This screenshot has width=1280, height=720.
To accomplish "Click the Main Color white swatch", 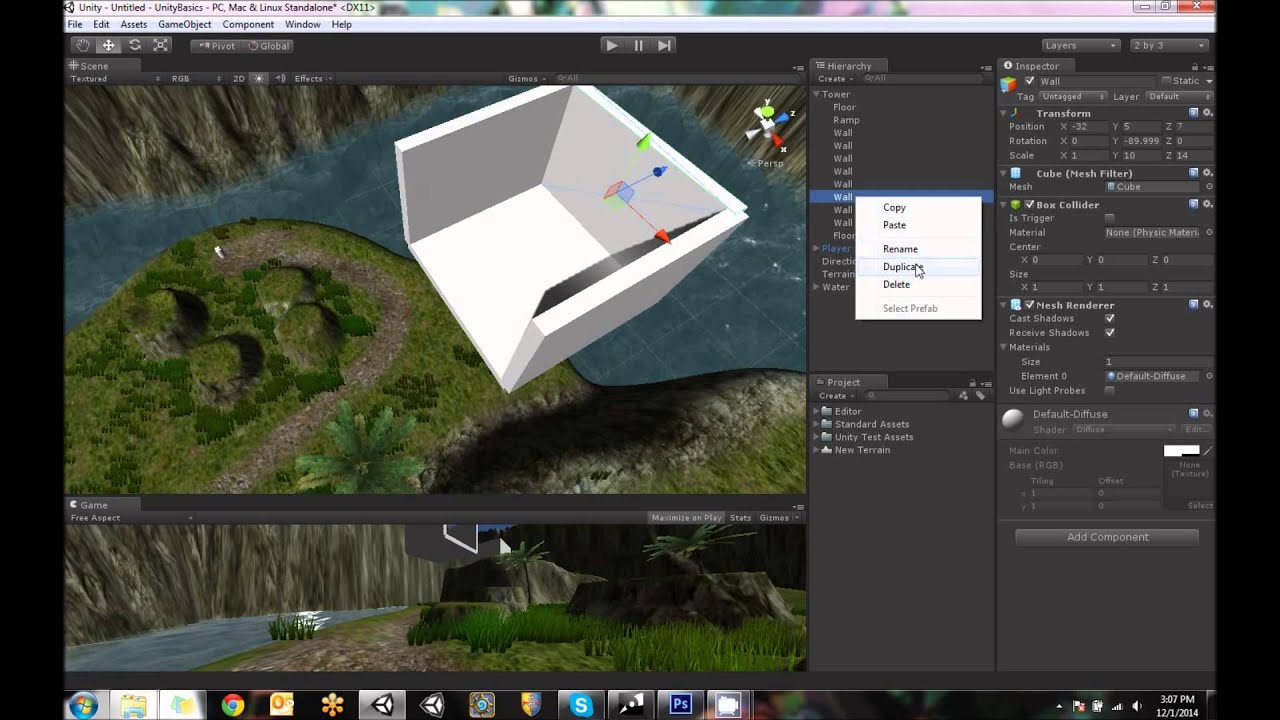I will pos(1181,451).
